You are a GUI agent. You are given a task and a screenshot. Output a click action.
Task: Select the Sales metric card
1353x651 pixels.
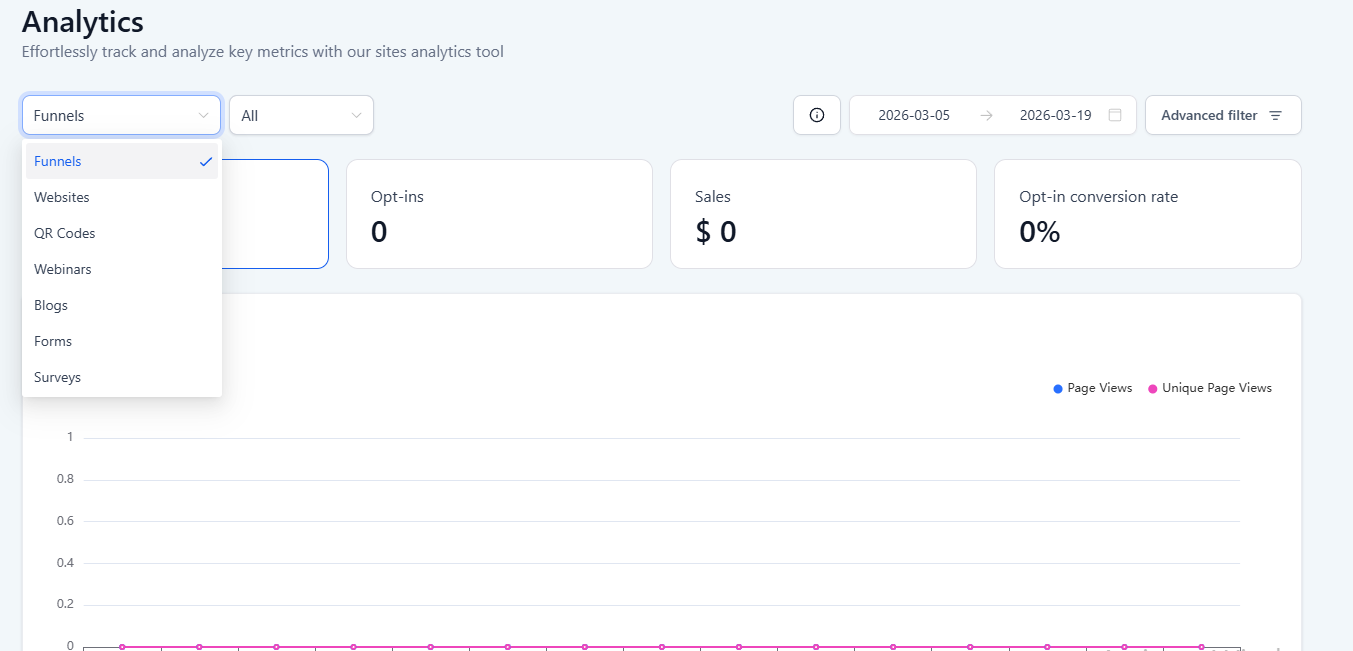[823, 214]
